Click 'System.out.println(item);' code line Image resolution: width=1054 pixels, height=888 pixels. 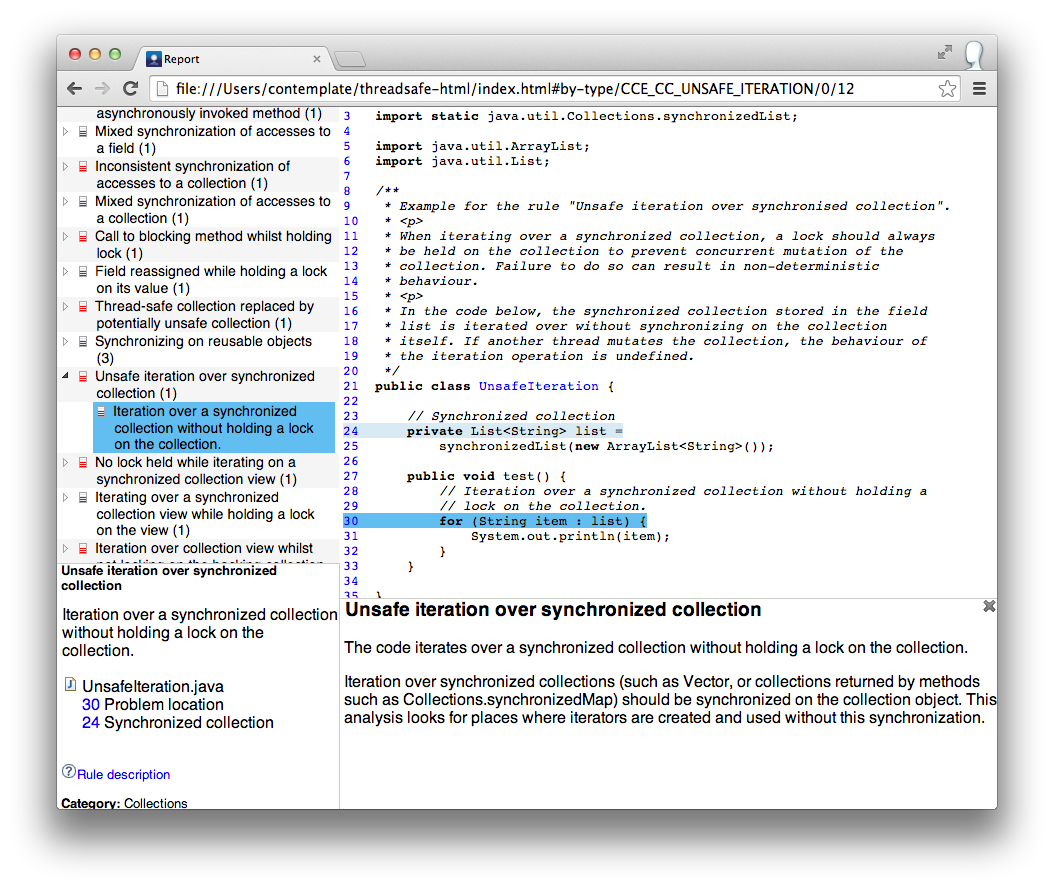[x=570, y=536]
